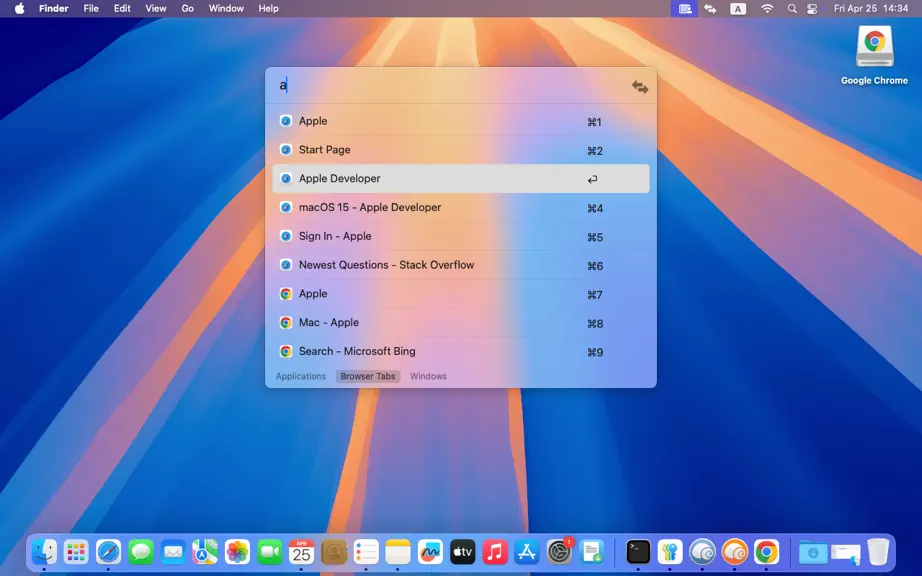Open Notes from the Dock
The height and width of the screenshot is (576, 922).
pyautogui.click(x=397, y=552)
